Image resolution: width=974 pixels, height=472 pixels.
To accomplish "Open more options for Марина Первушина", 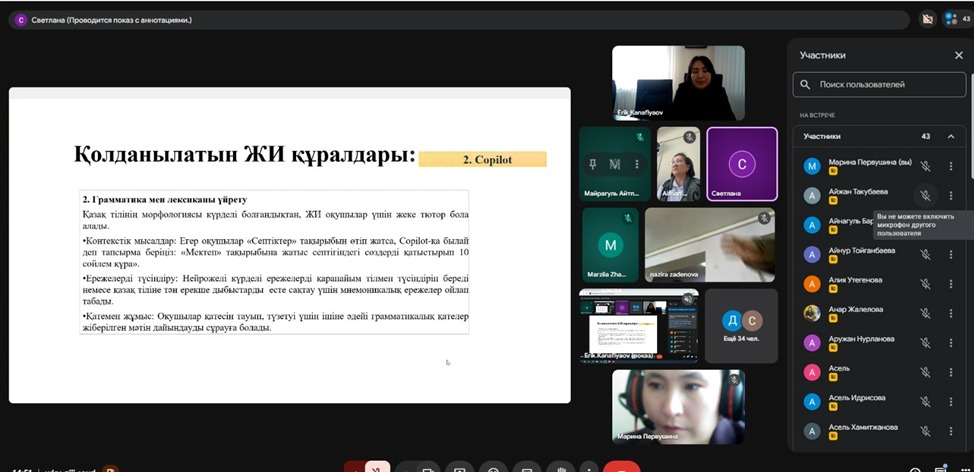I will pos(951,166).
